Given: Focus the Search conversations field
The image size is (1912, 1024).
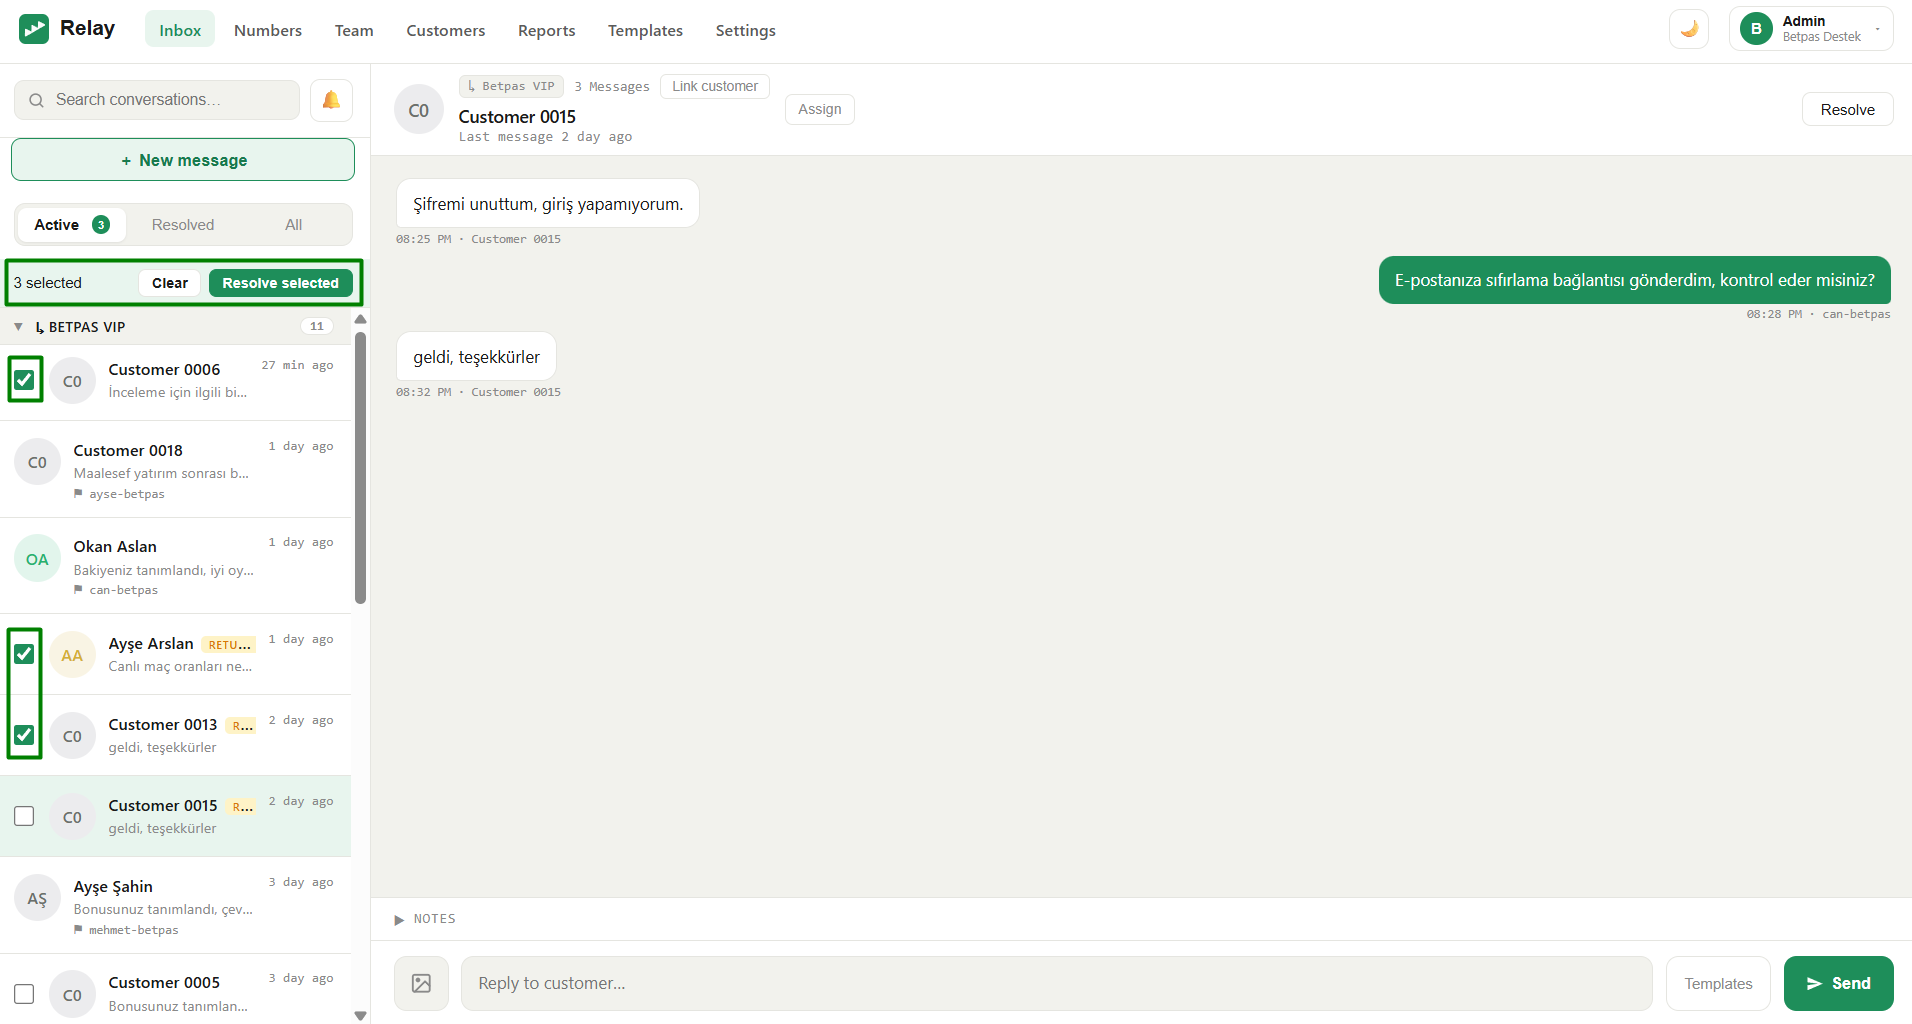Looking at the screenshot, I should 157,100.
